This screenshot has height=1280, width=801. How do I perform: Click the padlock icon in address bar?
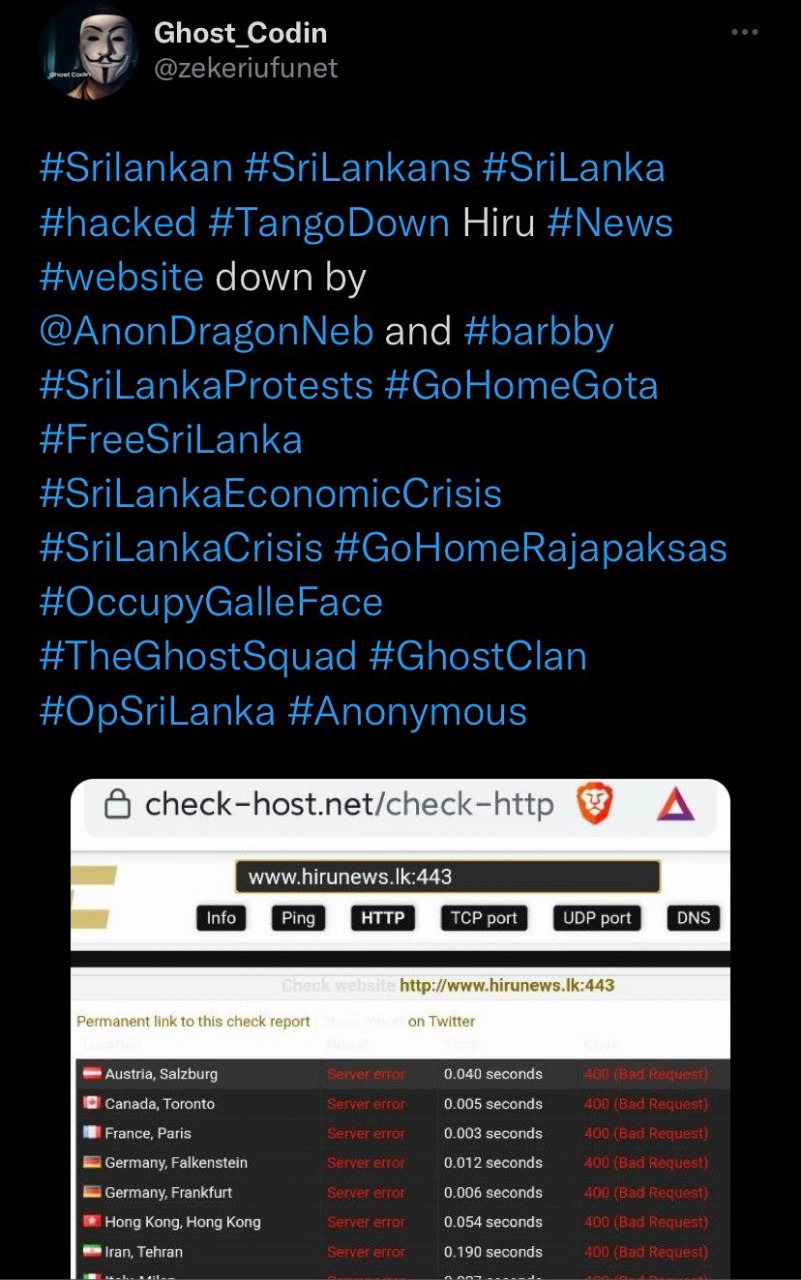[118, 805]
